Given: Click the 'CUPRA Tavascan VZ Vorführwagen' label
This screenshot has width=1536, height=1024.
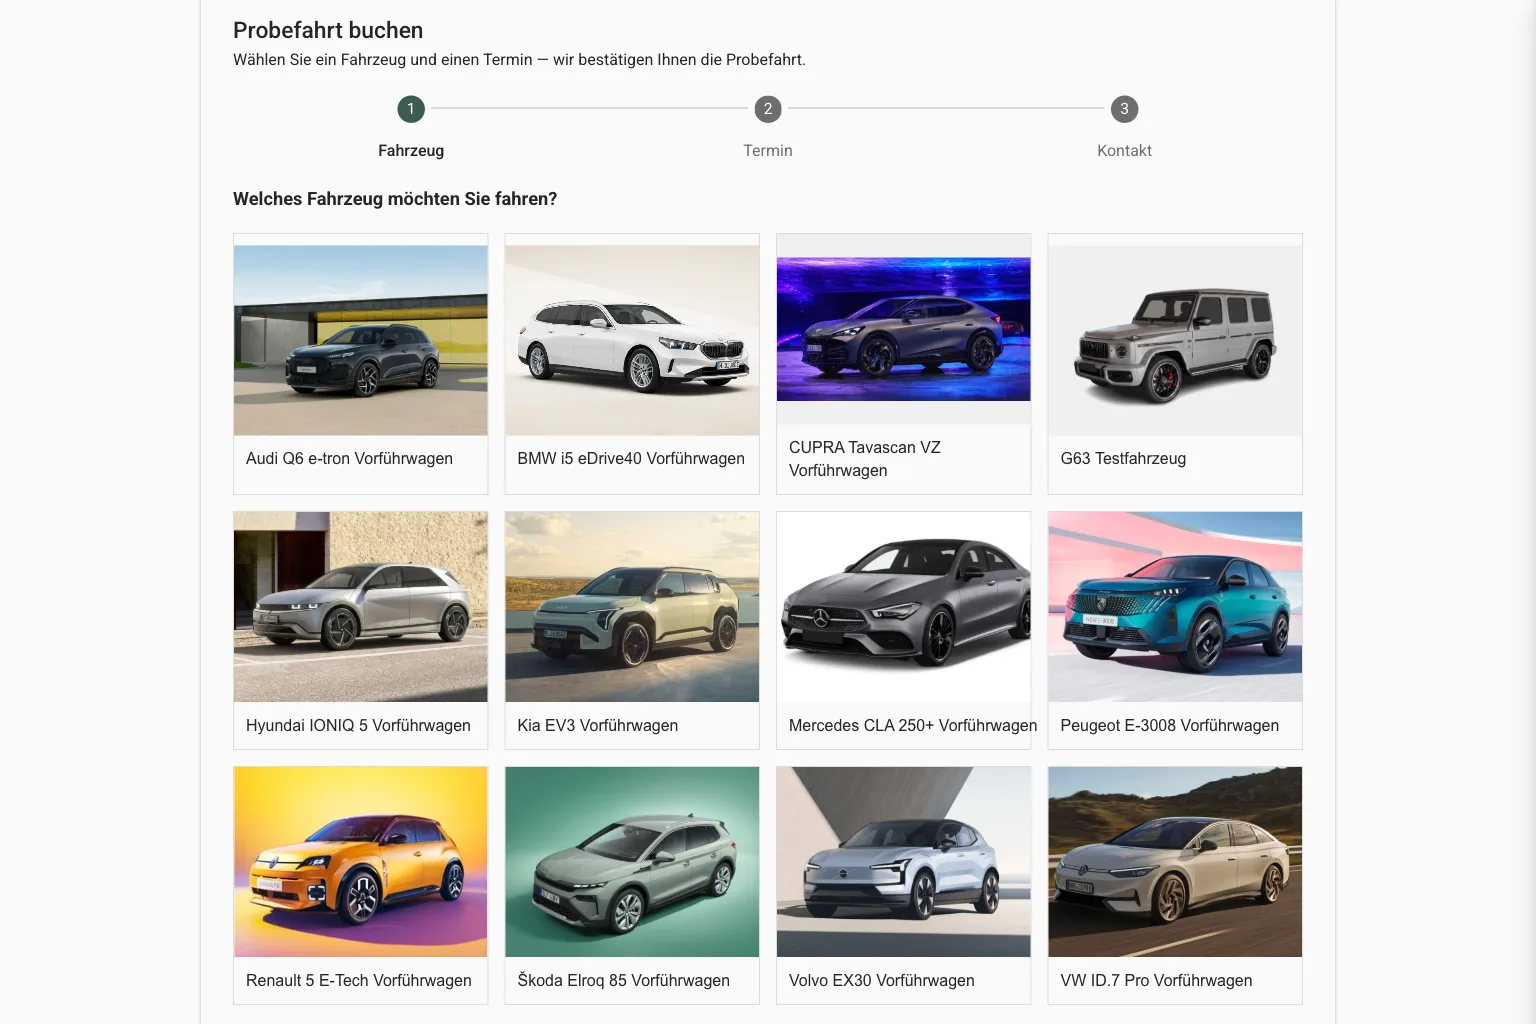Looking at the screenshot, I should 865,459.
